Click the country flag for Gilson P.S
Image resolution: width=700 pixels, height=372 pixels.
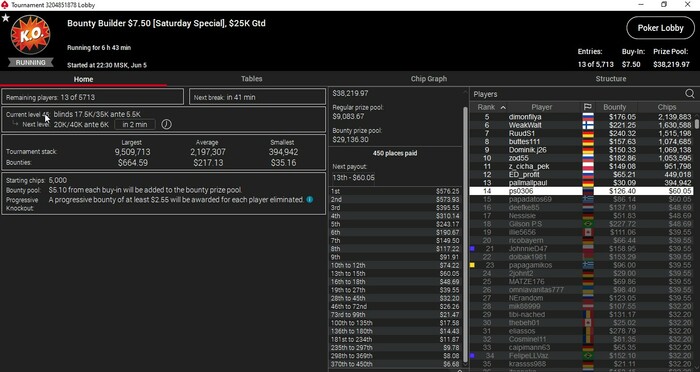pos(588,224)
